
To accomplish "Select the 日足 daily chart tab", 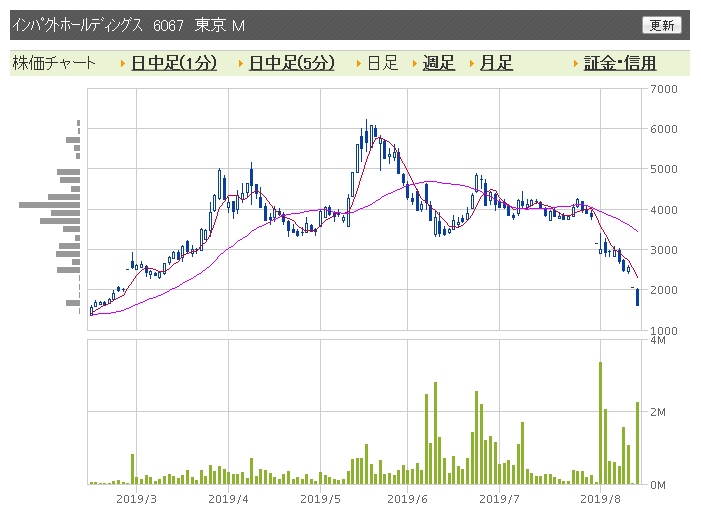I will (383, 63).
